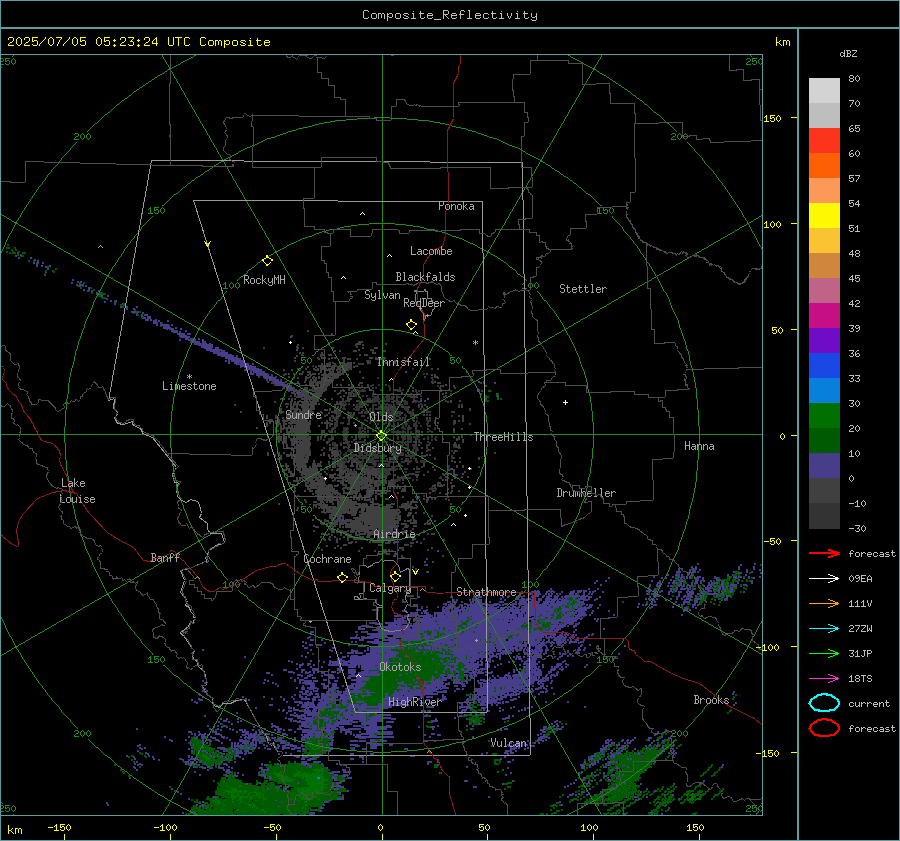Viewport: 900px width, 841px height.
Task: Click the Calgary city label
Action: [x=390, y=588]
